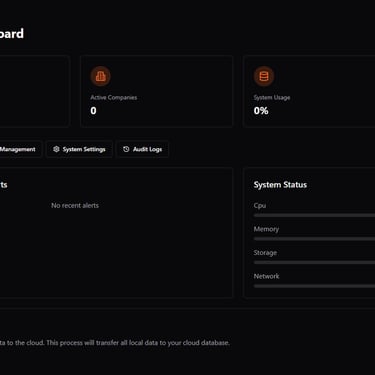The width and height of the screenshot is (375, 375).
Task: Click the Storage usage progress bar
Action: tap(314, 263)
